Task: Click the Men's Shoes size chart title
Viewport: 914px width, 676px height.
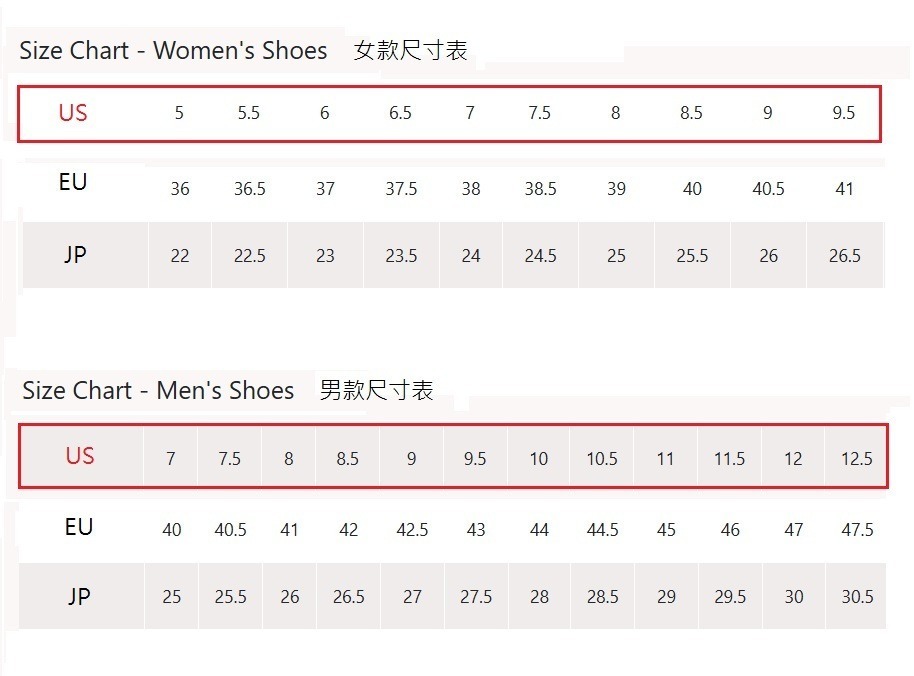Action: (158, 390)
